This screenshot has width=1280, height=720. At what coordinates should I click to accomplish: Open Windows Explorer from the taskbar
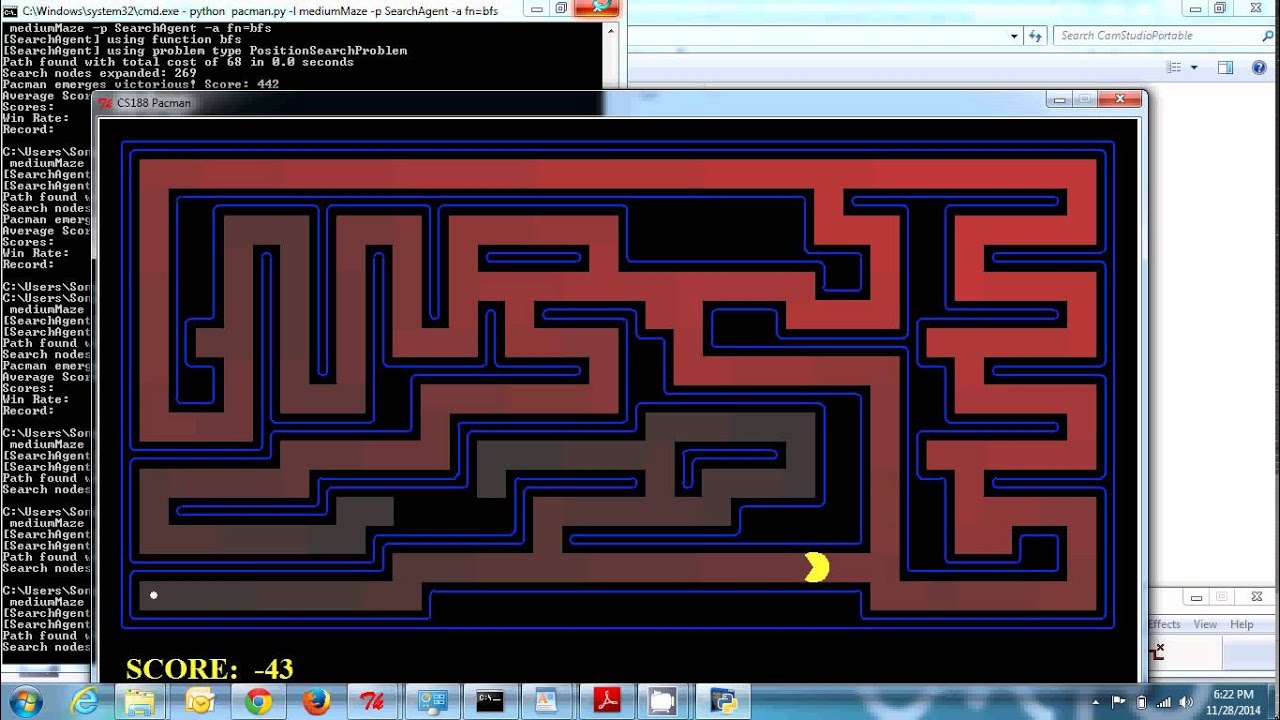coord(141,701)
